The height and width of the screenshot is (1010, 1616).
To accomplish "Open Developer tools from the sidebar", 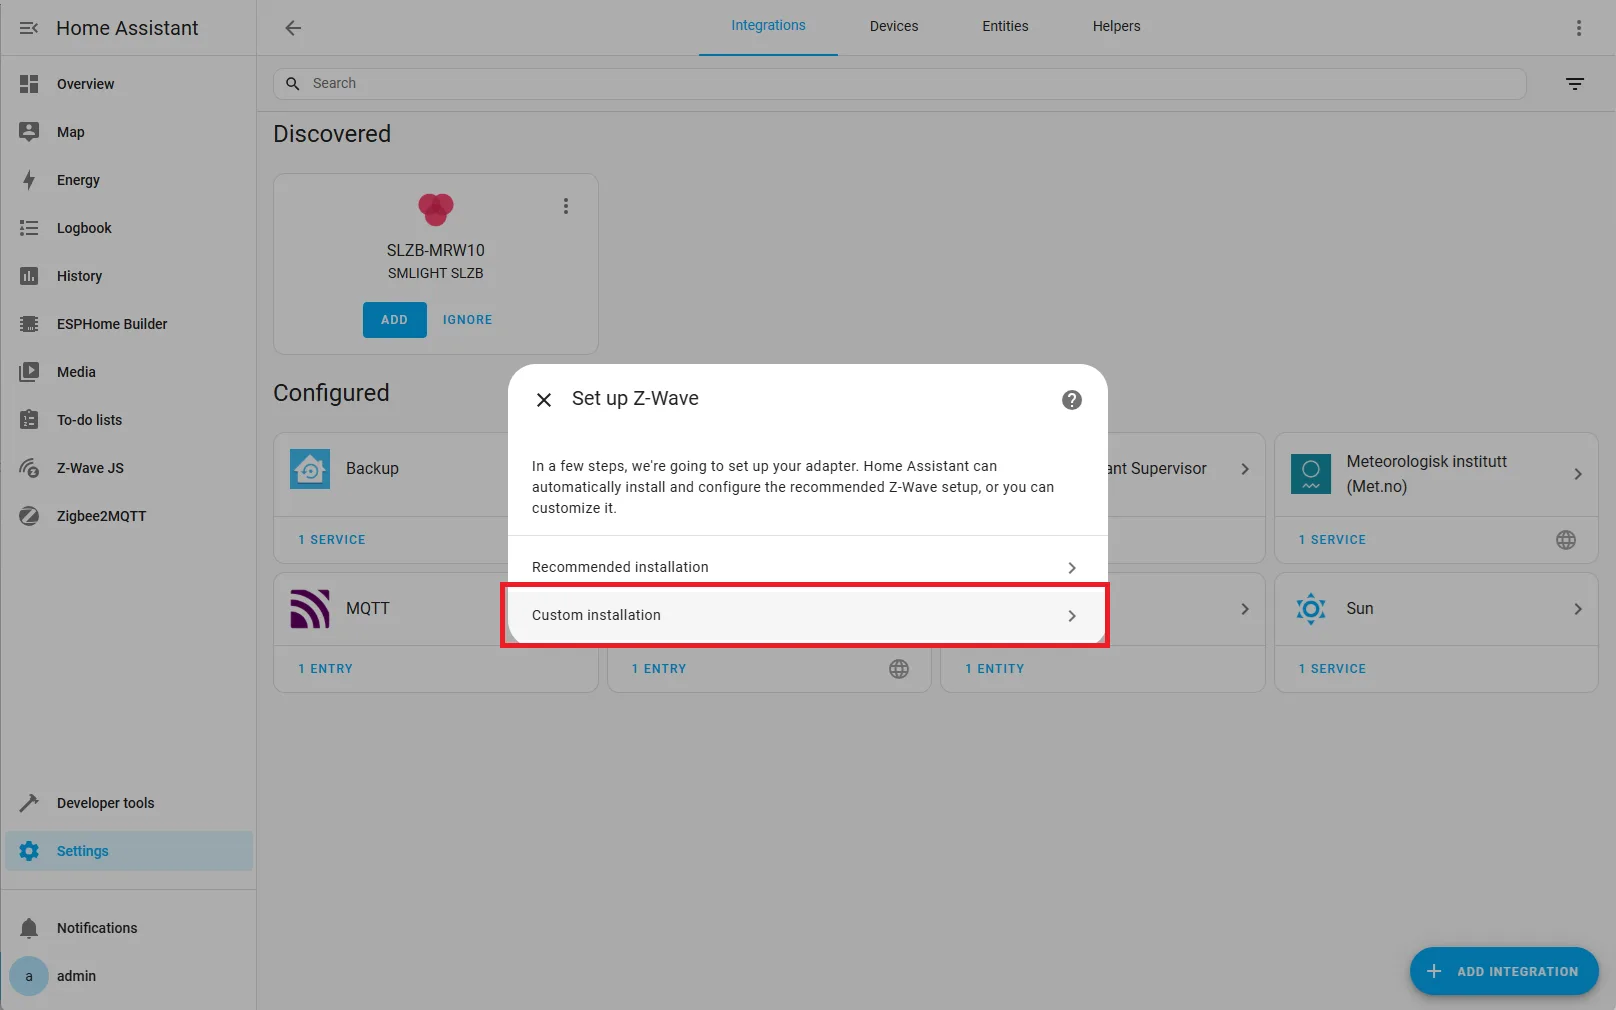I will [x=105, y=803].
